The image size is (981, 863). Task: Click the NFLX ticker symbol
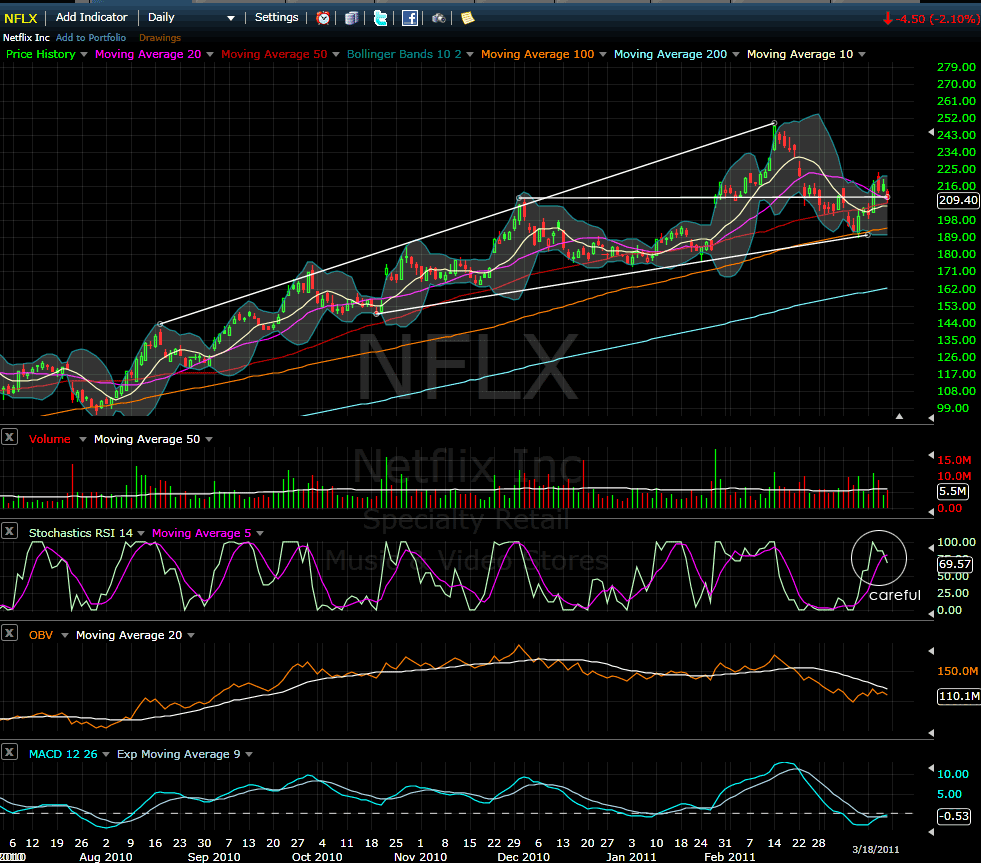(21, 18)
